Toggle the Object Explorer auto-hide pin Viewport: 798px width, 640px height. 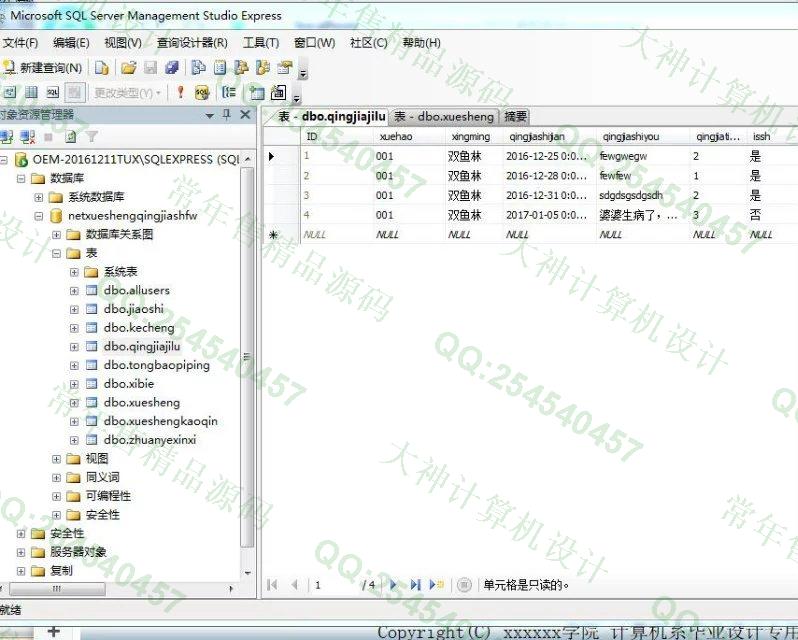226,114
